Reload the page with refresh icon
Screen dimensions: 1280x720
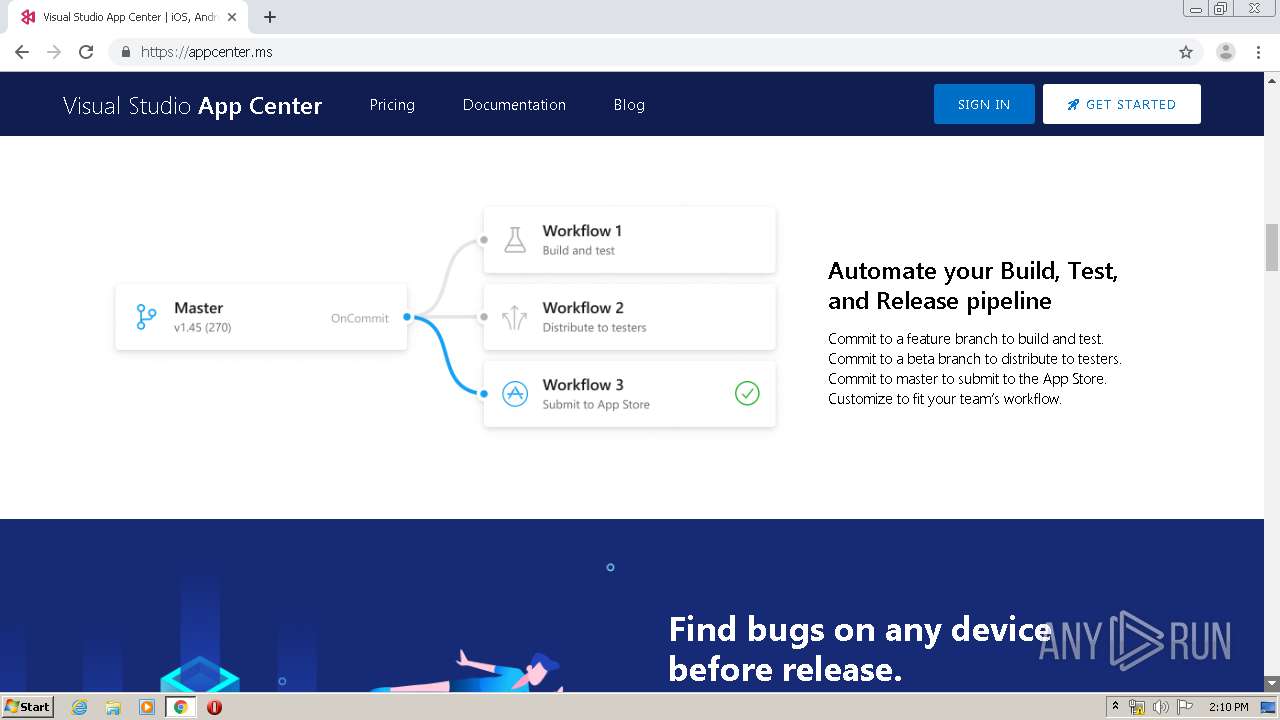pyautogui.click(x=86, y=52)
